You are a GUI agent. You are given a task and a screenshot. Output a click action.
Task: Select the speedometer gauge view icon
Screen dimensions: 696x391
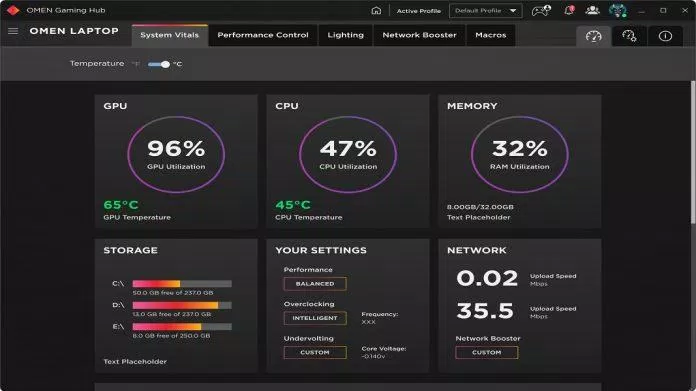click(x=593, y=36)
